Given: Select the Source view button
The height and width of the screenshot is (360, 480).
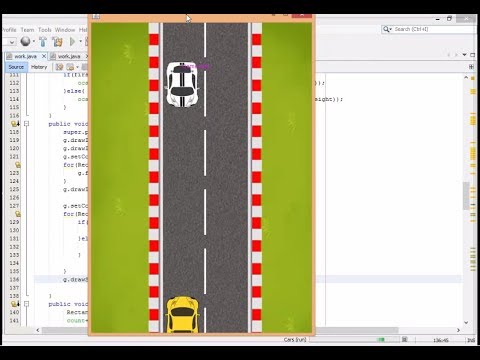Looking at the screenshot, I should (x=16, y=67).
